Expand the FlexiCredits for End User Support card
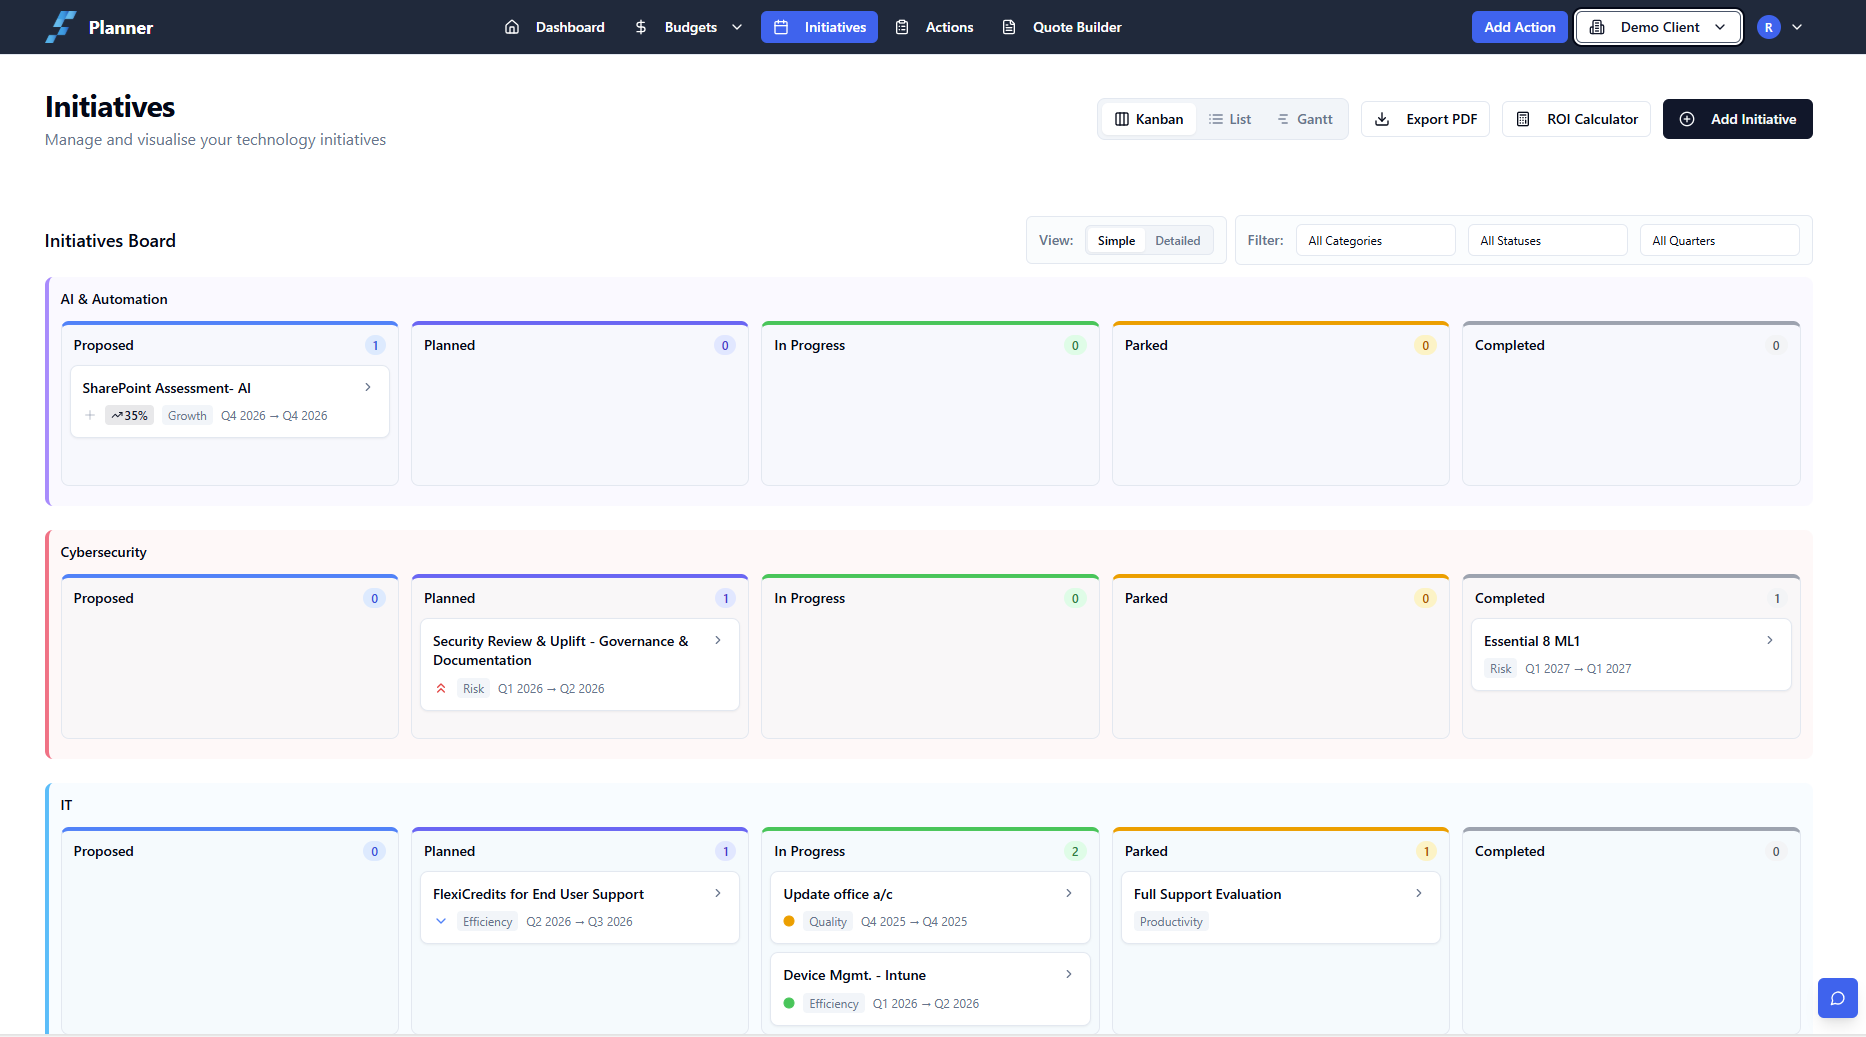The height and width of the screenshot is (1037, 1866). click(x=716, y=894)
